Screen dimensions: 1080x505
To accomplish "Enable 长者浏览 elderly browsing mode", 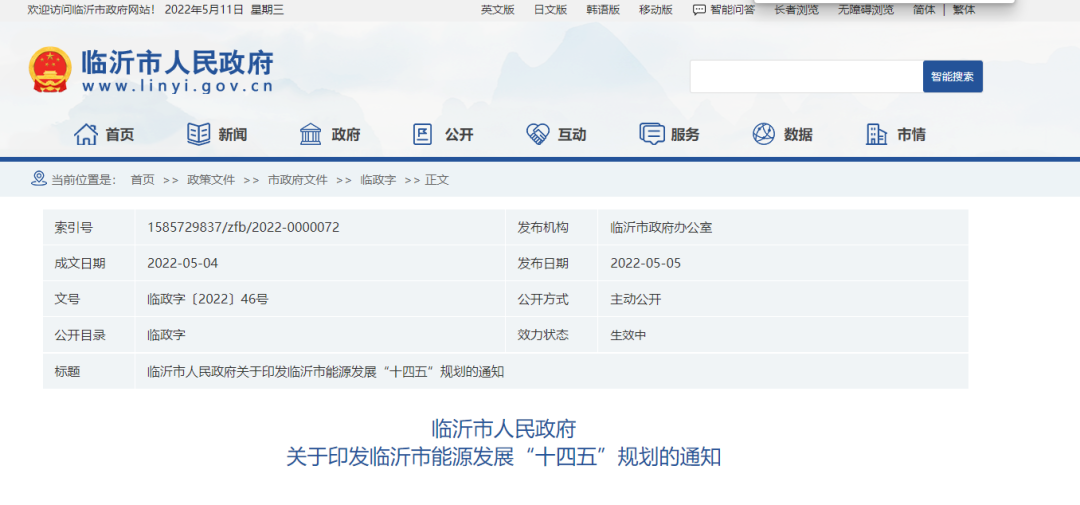I will (796, 10).
